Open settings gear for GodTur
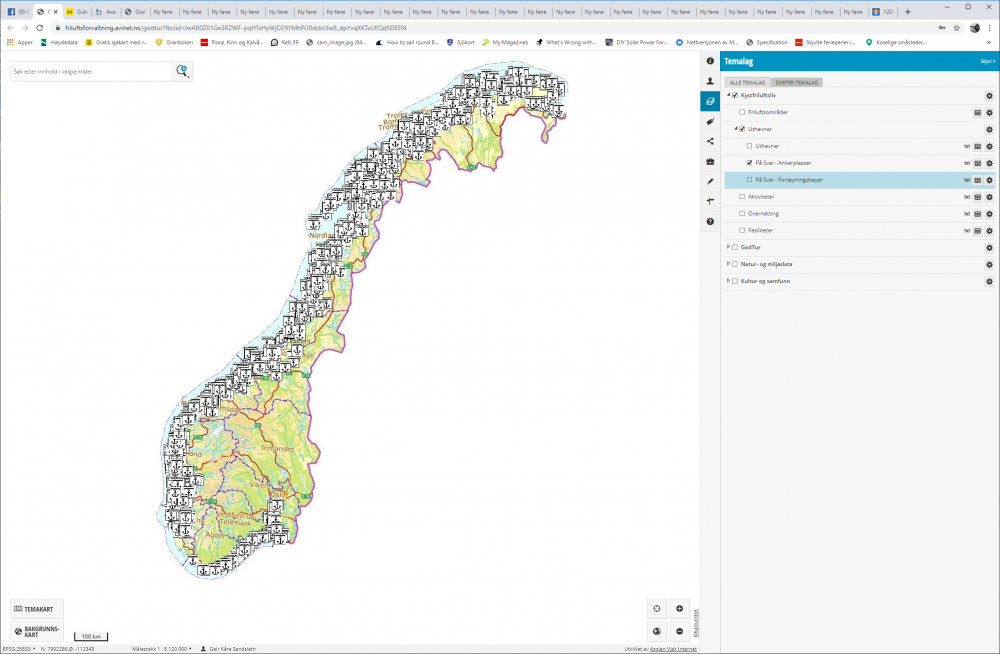This screenshot has width=1000, height=654. tap(989, 248)
